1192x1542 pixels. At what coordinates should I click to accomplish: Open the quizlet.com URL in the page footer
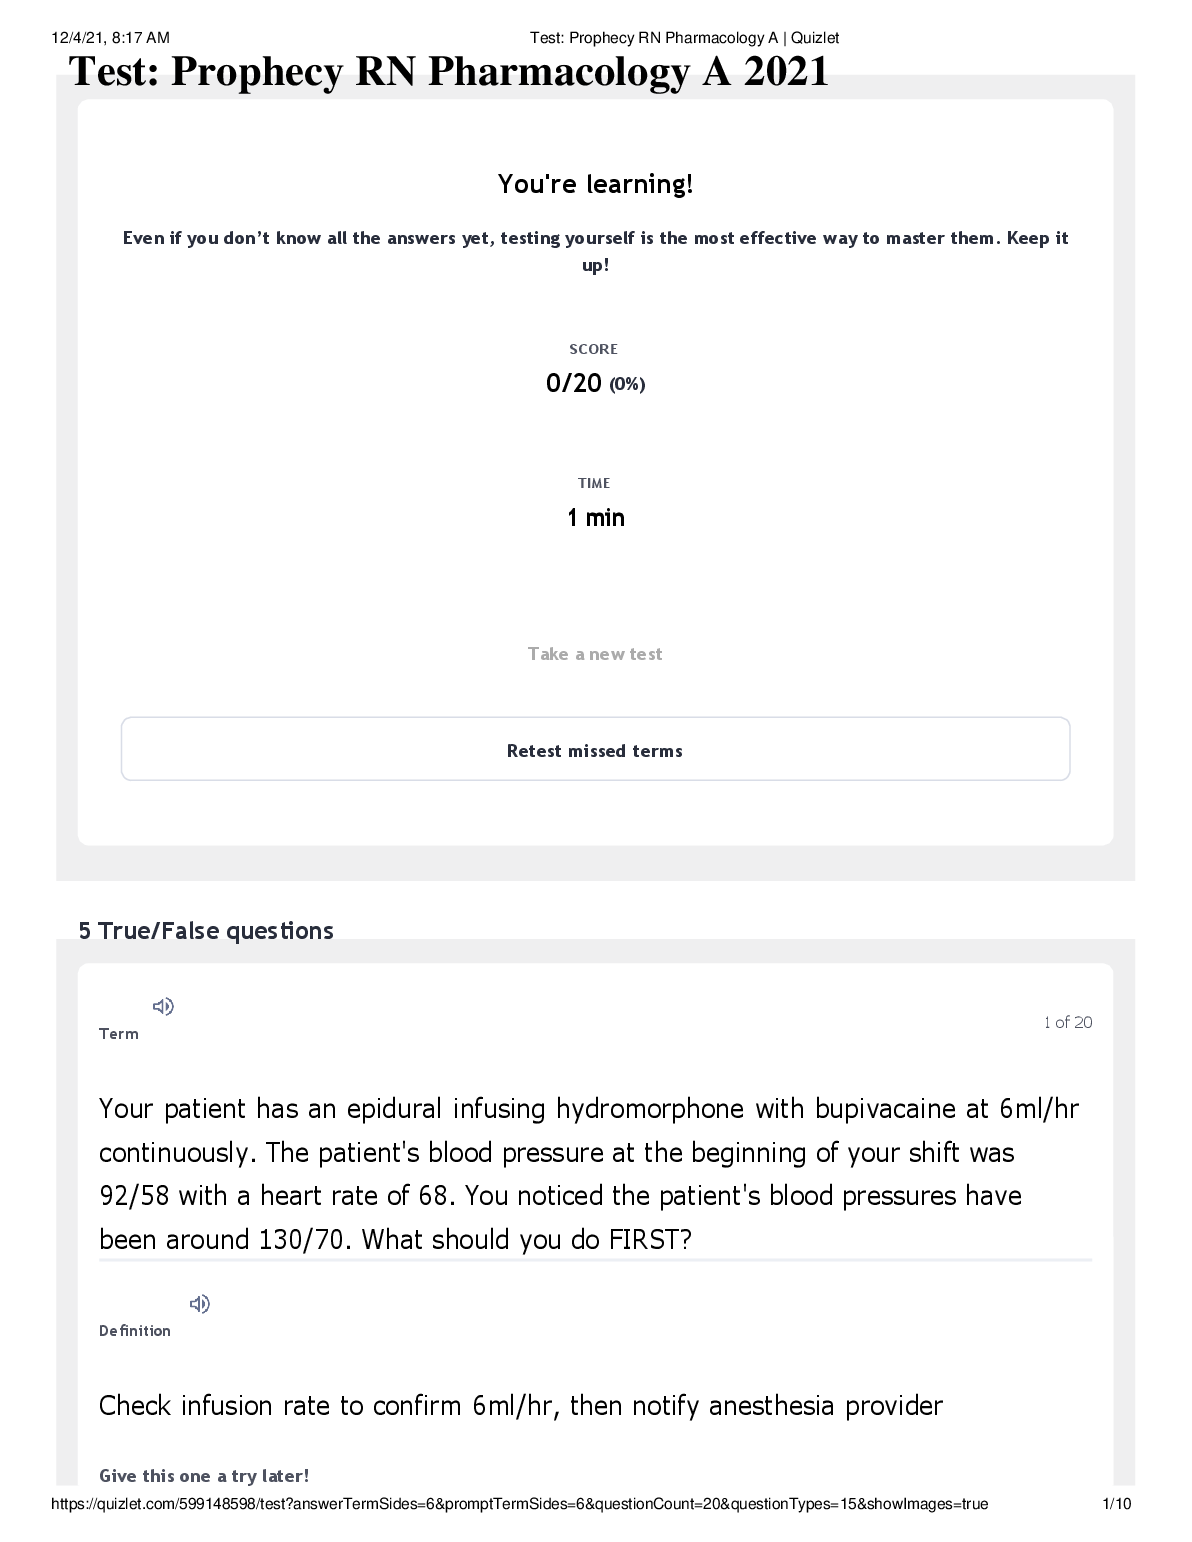pyautogui.click(x=519, y=1504)
